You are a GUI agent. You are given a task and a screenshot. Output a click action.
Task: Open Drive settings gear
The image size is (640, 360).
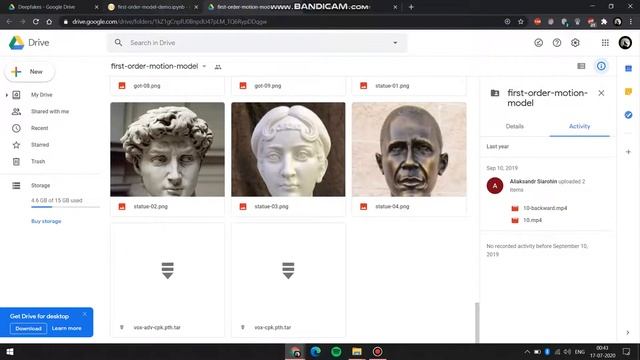tap(575, 43)
